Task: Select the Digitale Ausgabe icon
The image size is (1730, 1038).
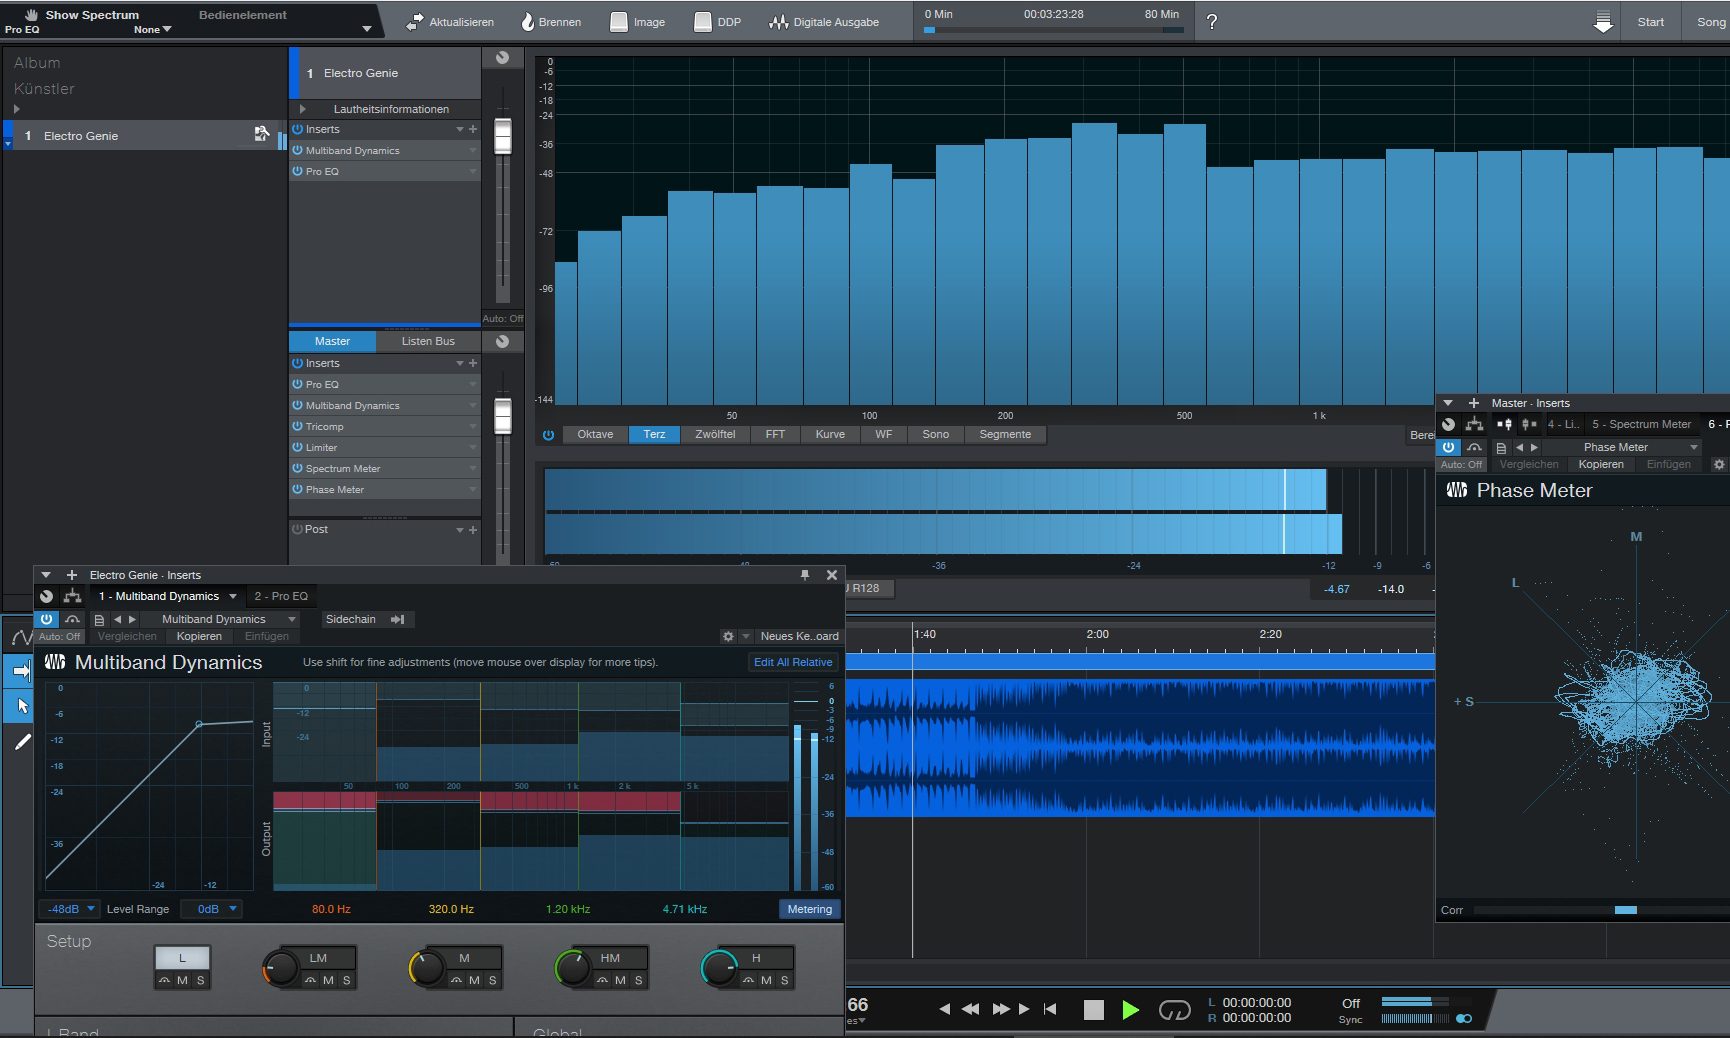Action: [x=778, y=21]
